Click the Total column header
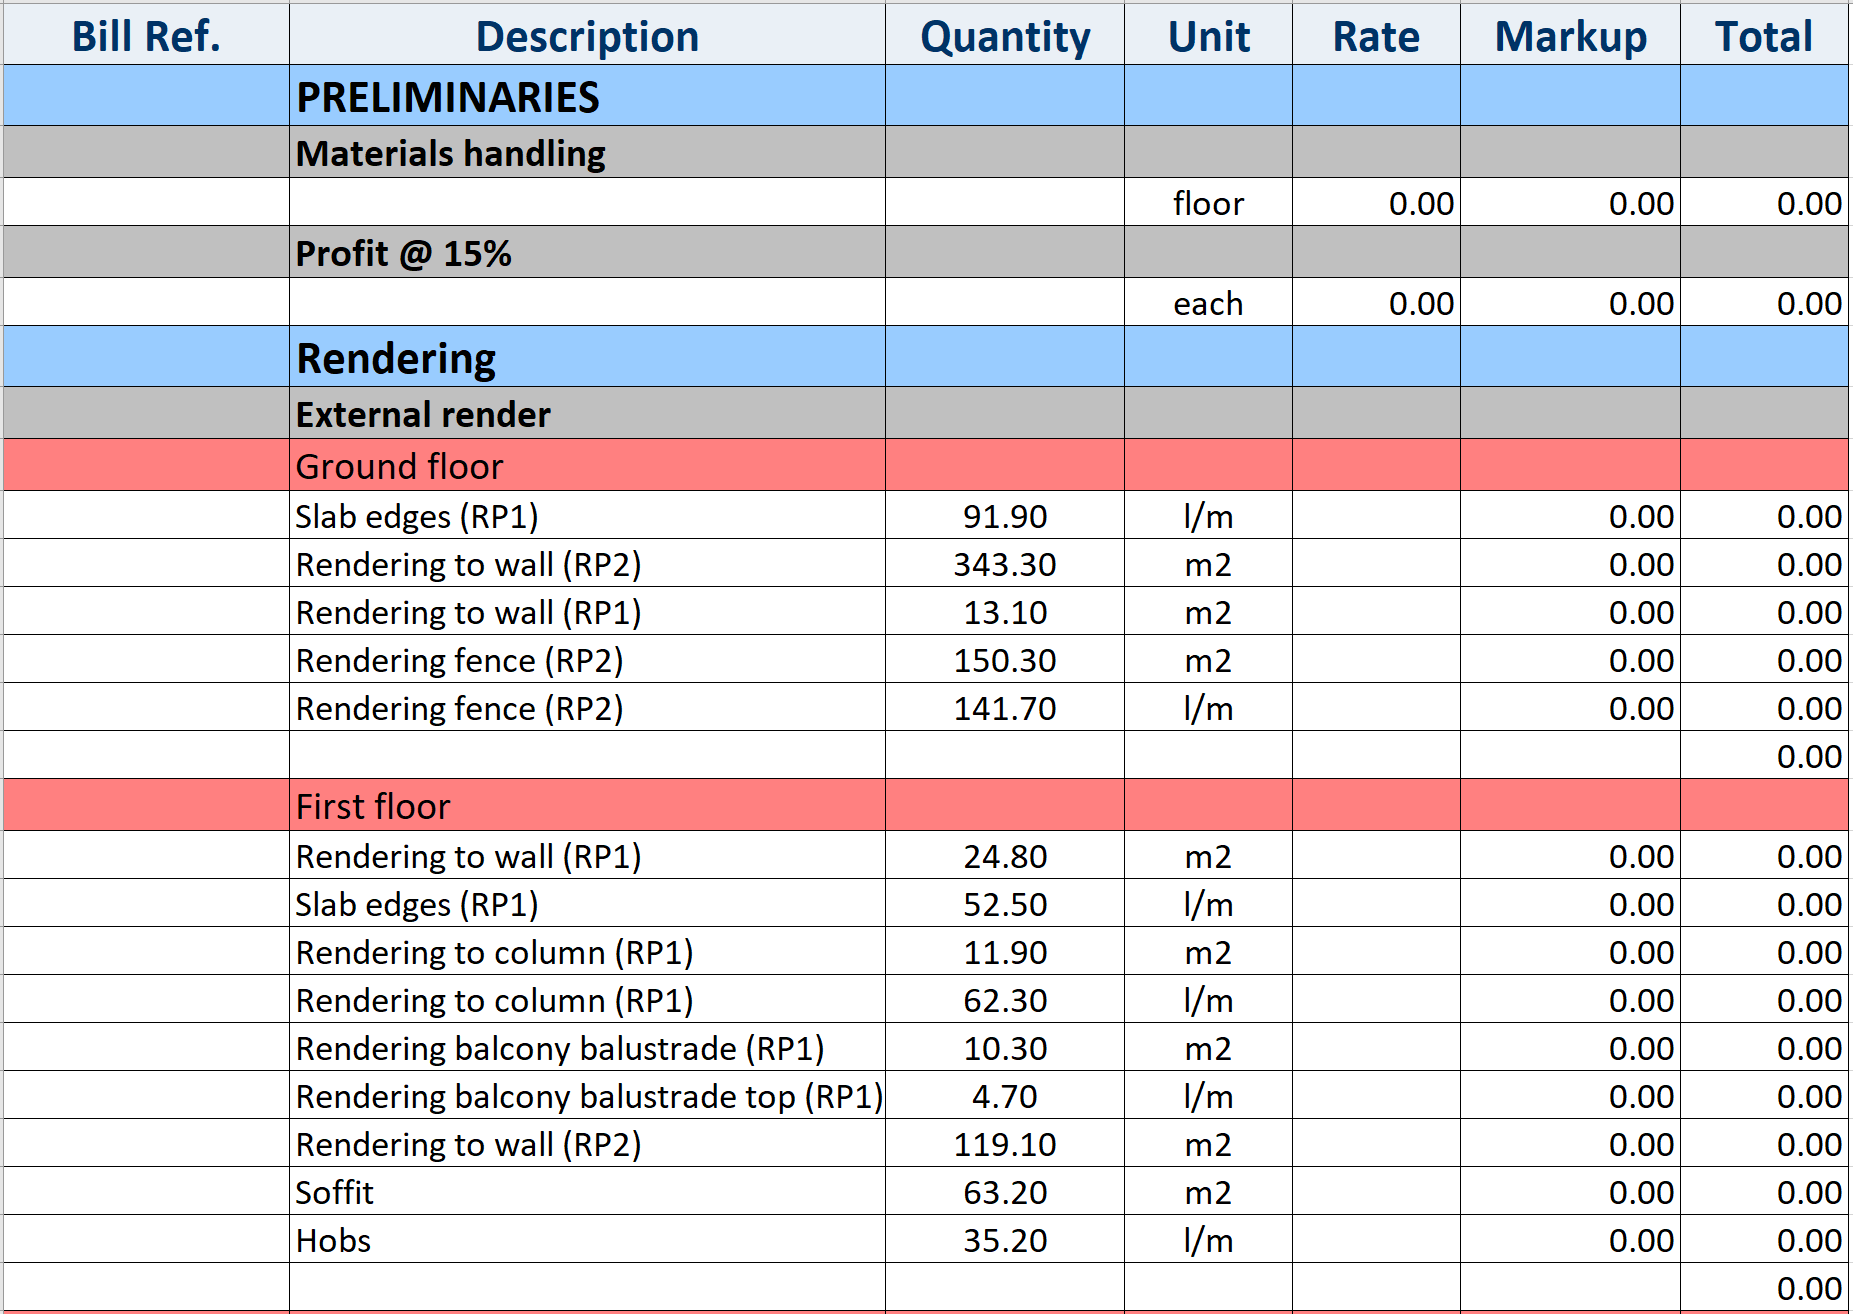This screenshot has height=1314, width=1853. (x=1764, y=36)
